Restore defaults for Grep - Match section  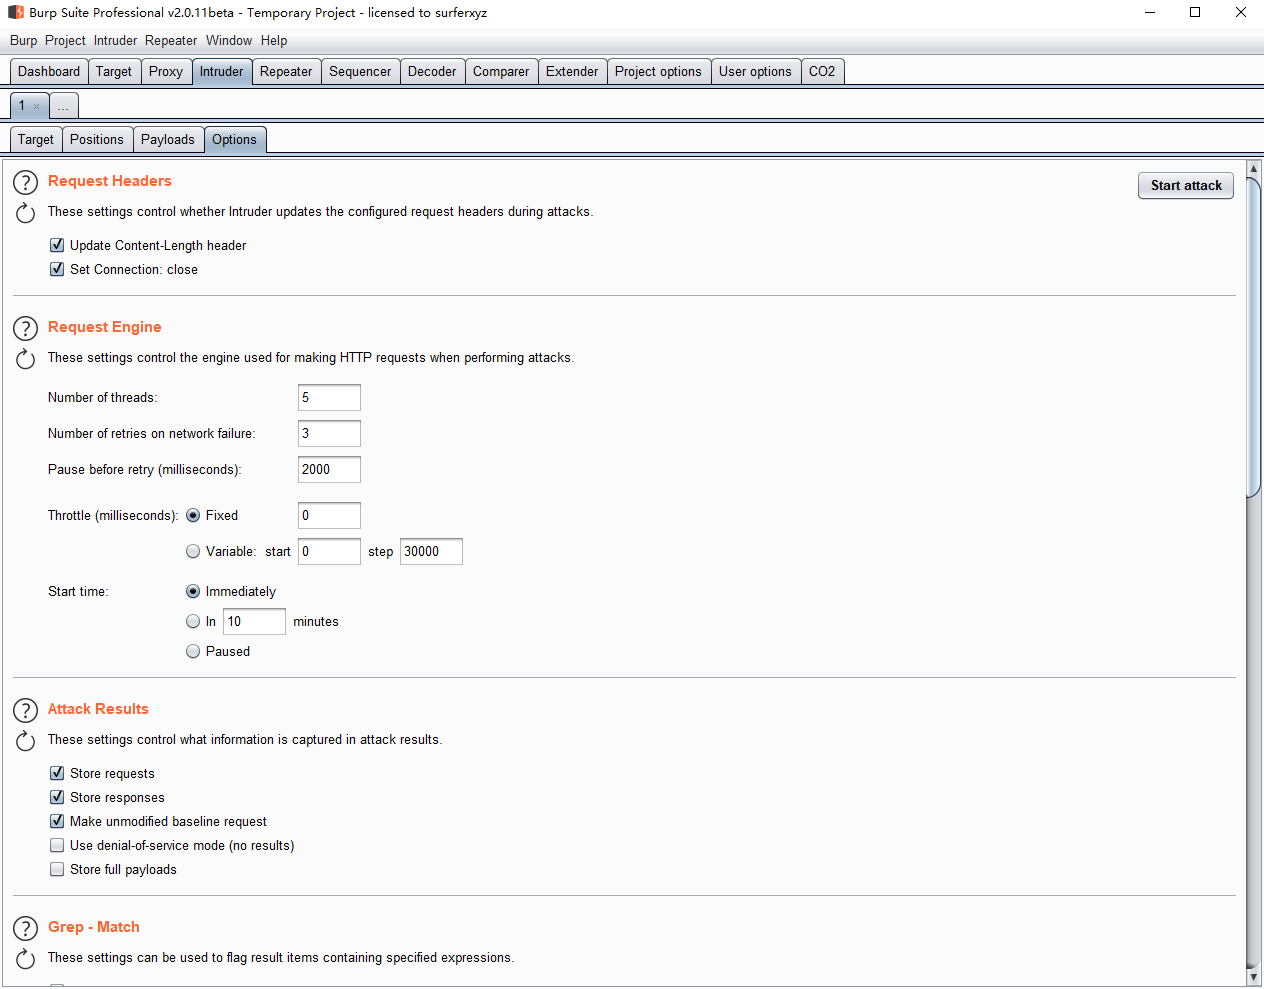25,959
